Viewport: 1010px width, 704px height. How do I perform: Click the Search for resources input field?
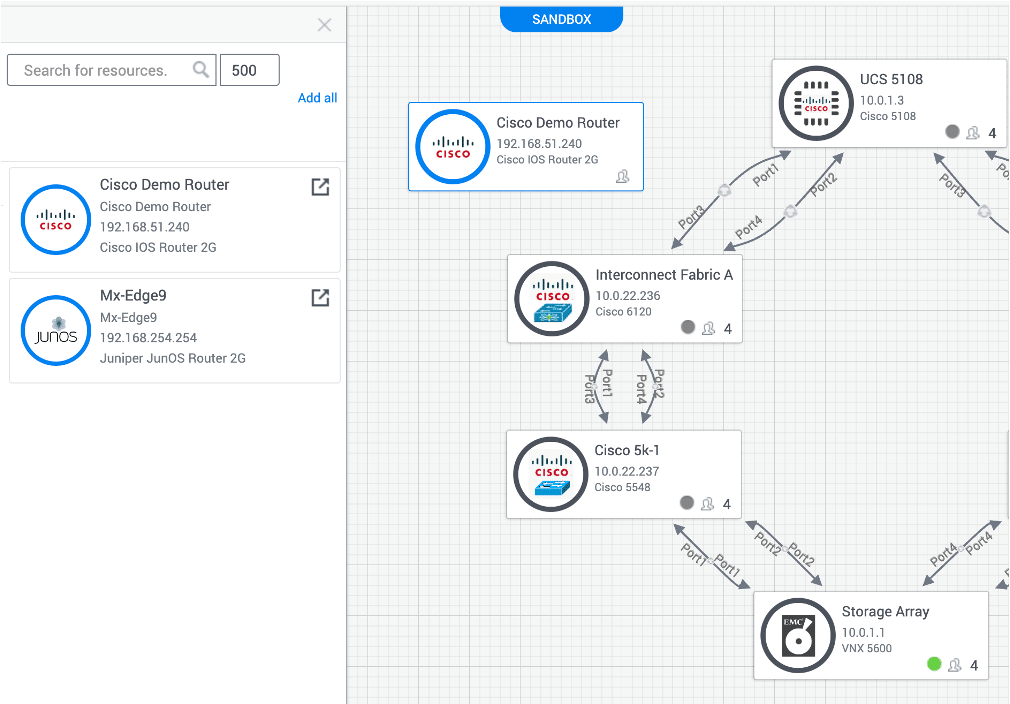pos(111,70)
